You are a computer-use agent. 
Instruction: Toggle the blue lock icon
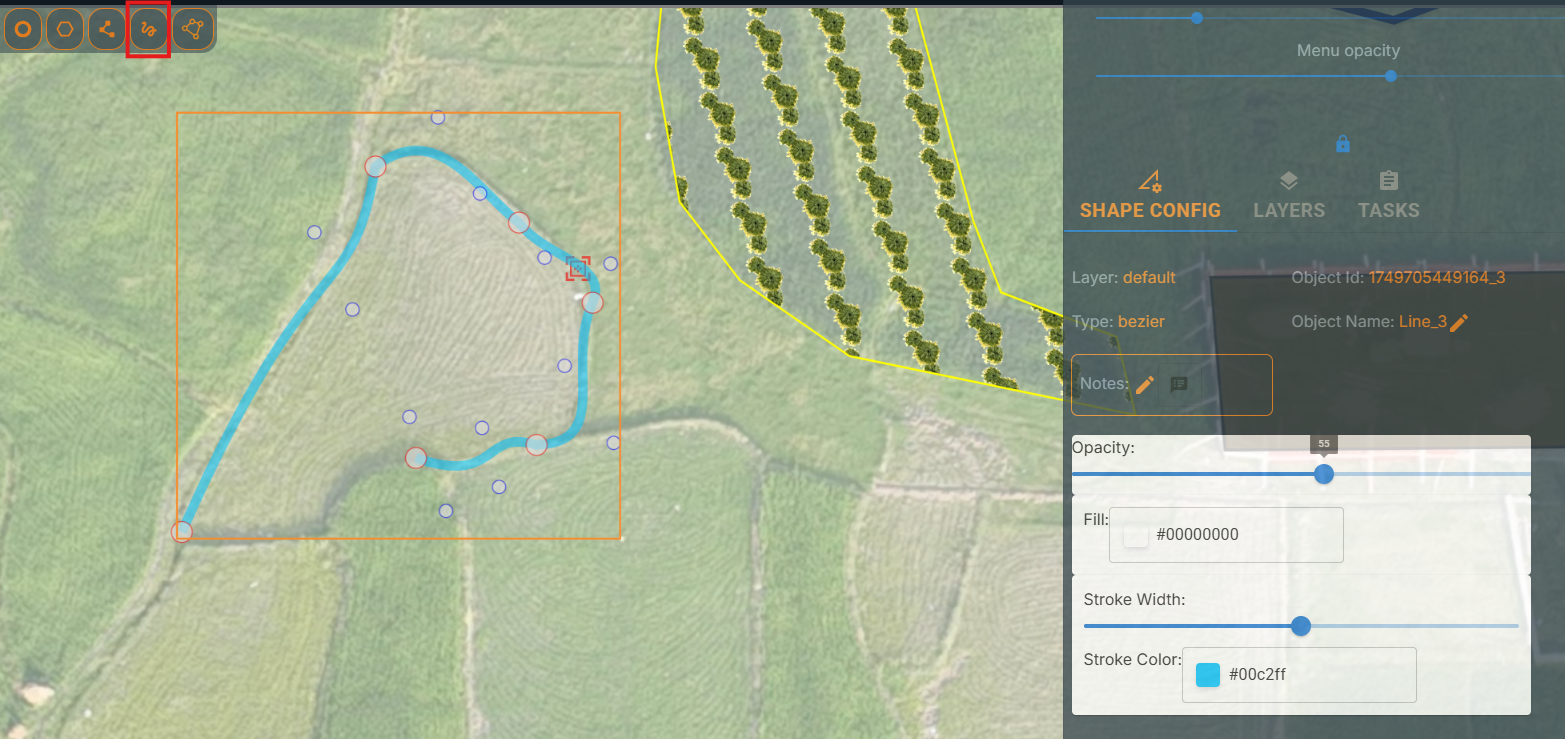(x=1343, y=145)
